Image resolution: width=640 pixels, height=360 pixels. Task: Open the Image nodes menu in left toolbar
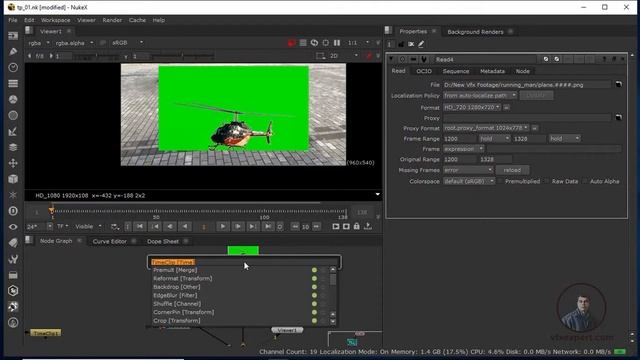pyautogui.click(x=13, y=36)
